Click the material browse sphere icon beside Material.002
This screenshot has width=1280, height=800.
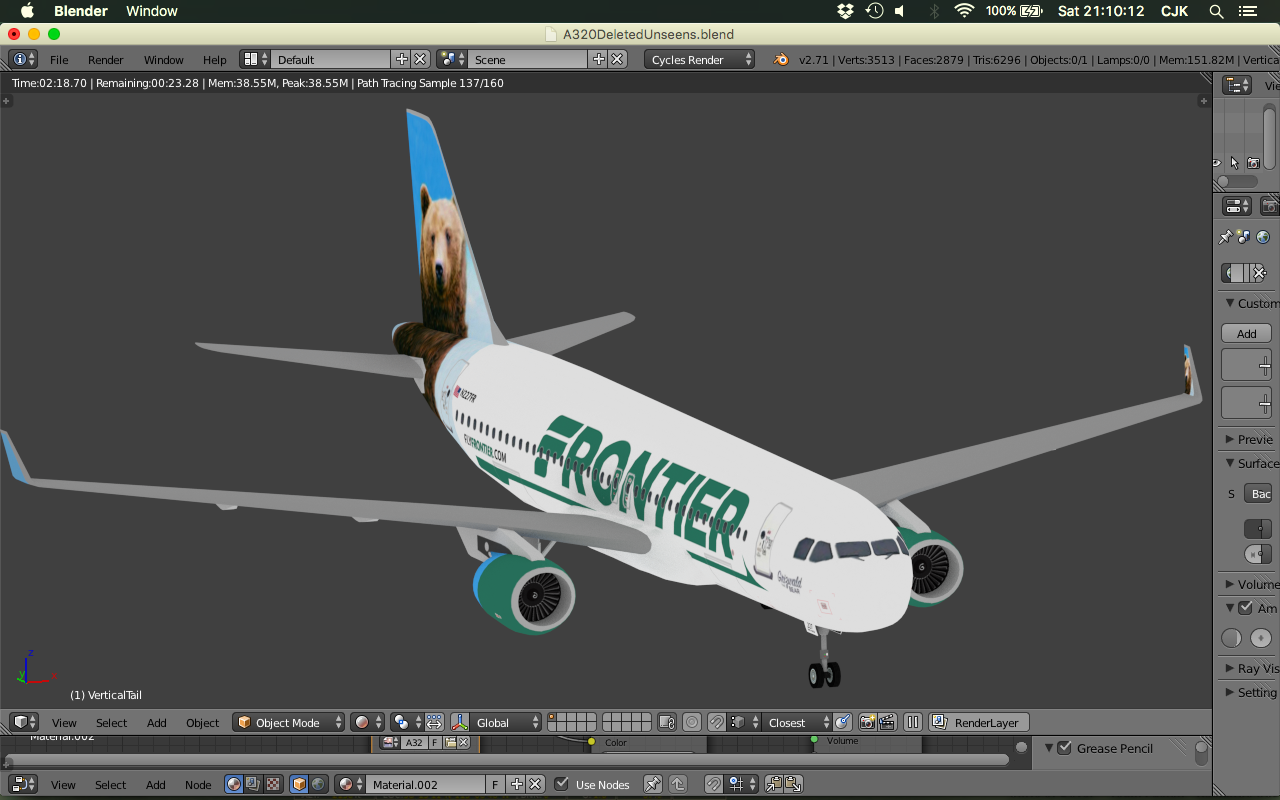click(x=350, y=784)
